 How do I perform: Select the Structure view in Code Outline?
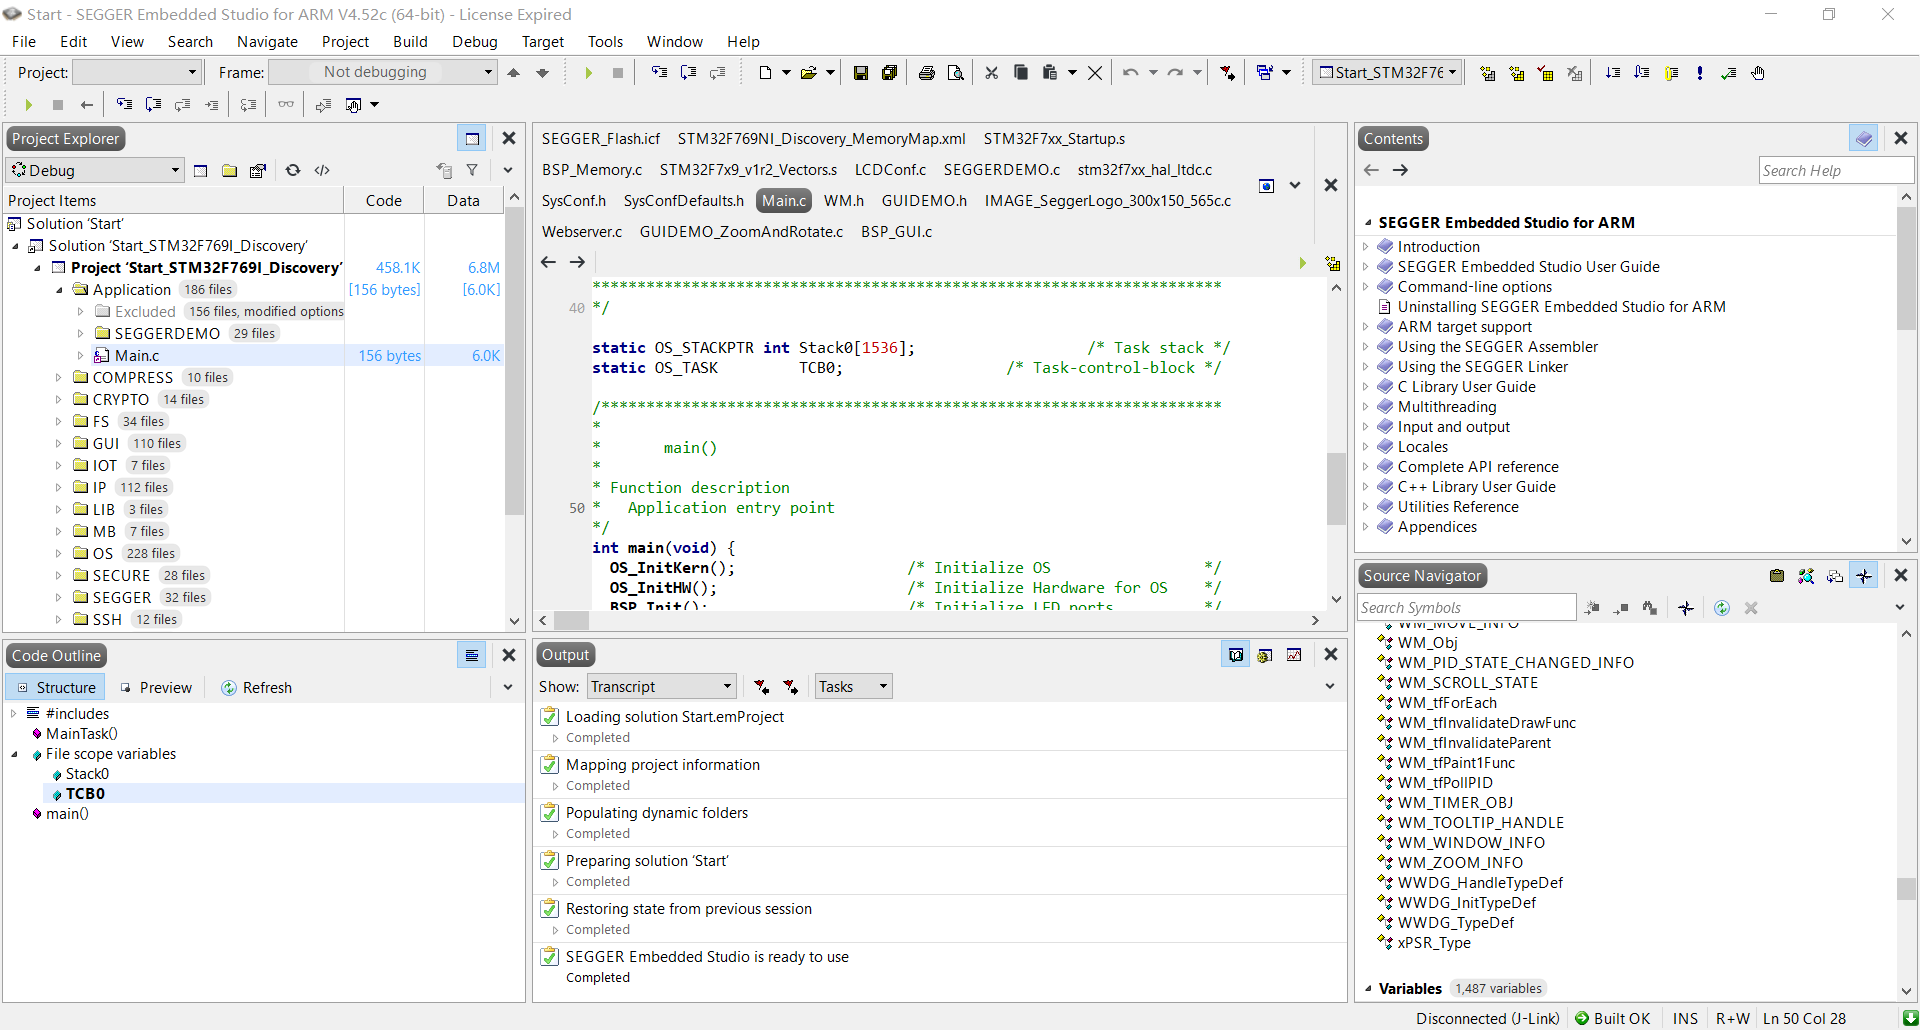pos(56,688)
